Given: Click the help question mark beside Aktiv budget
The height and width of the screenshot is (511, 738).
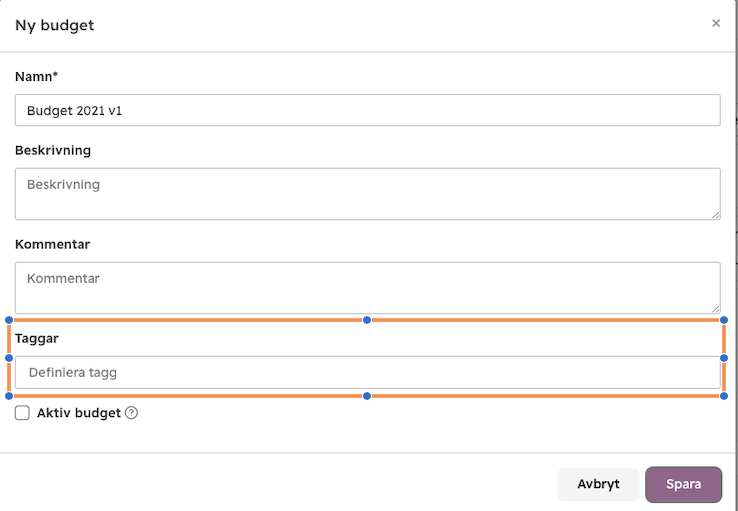Looking at the screenshot, I should tap(132, 413).
